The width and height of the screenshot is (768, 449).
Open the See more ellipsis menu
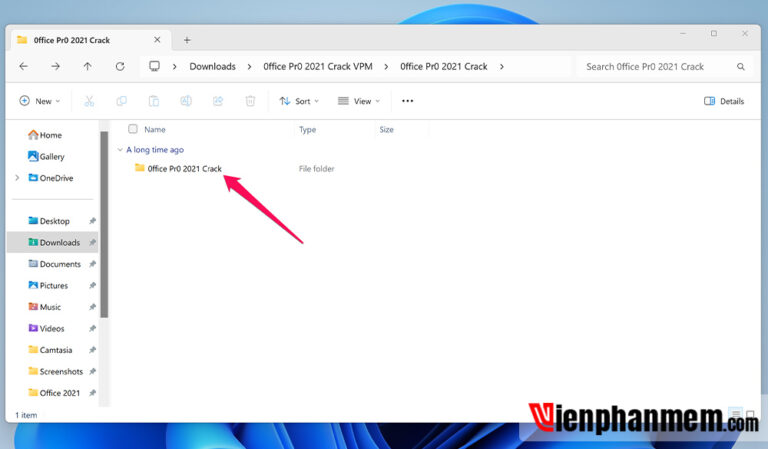point(408,101)
